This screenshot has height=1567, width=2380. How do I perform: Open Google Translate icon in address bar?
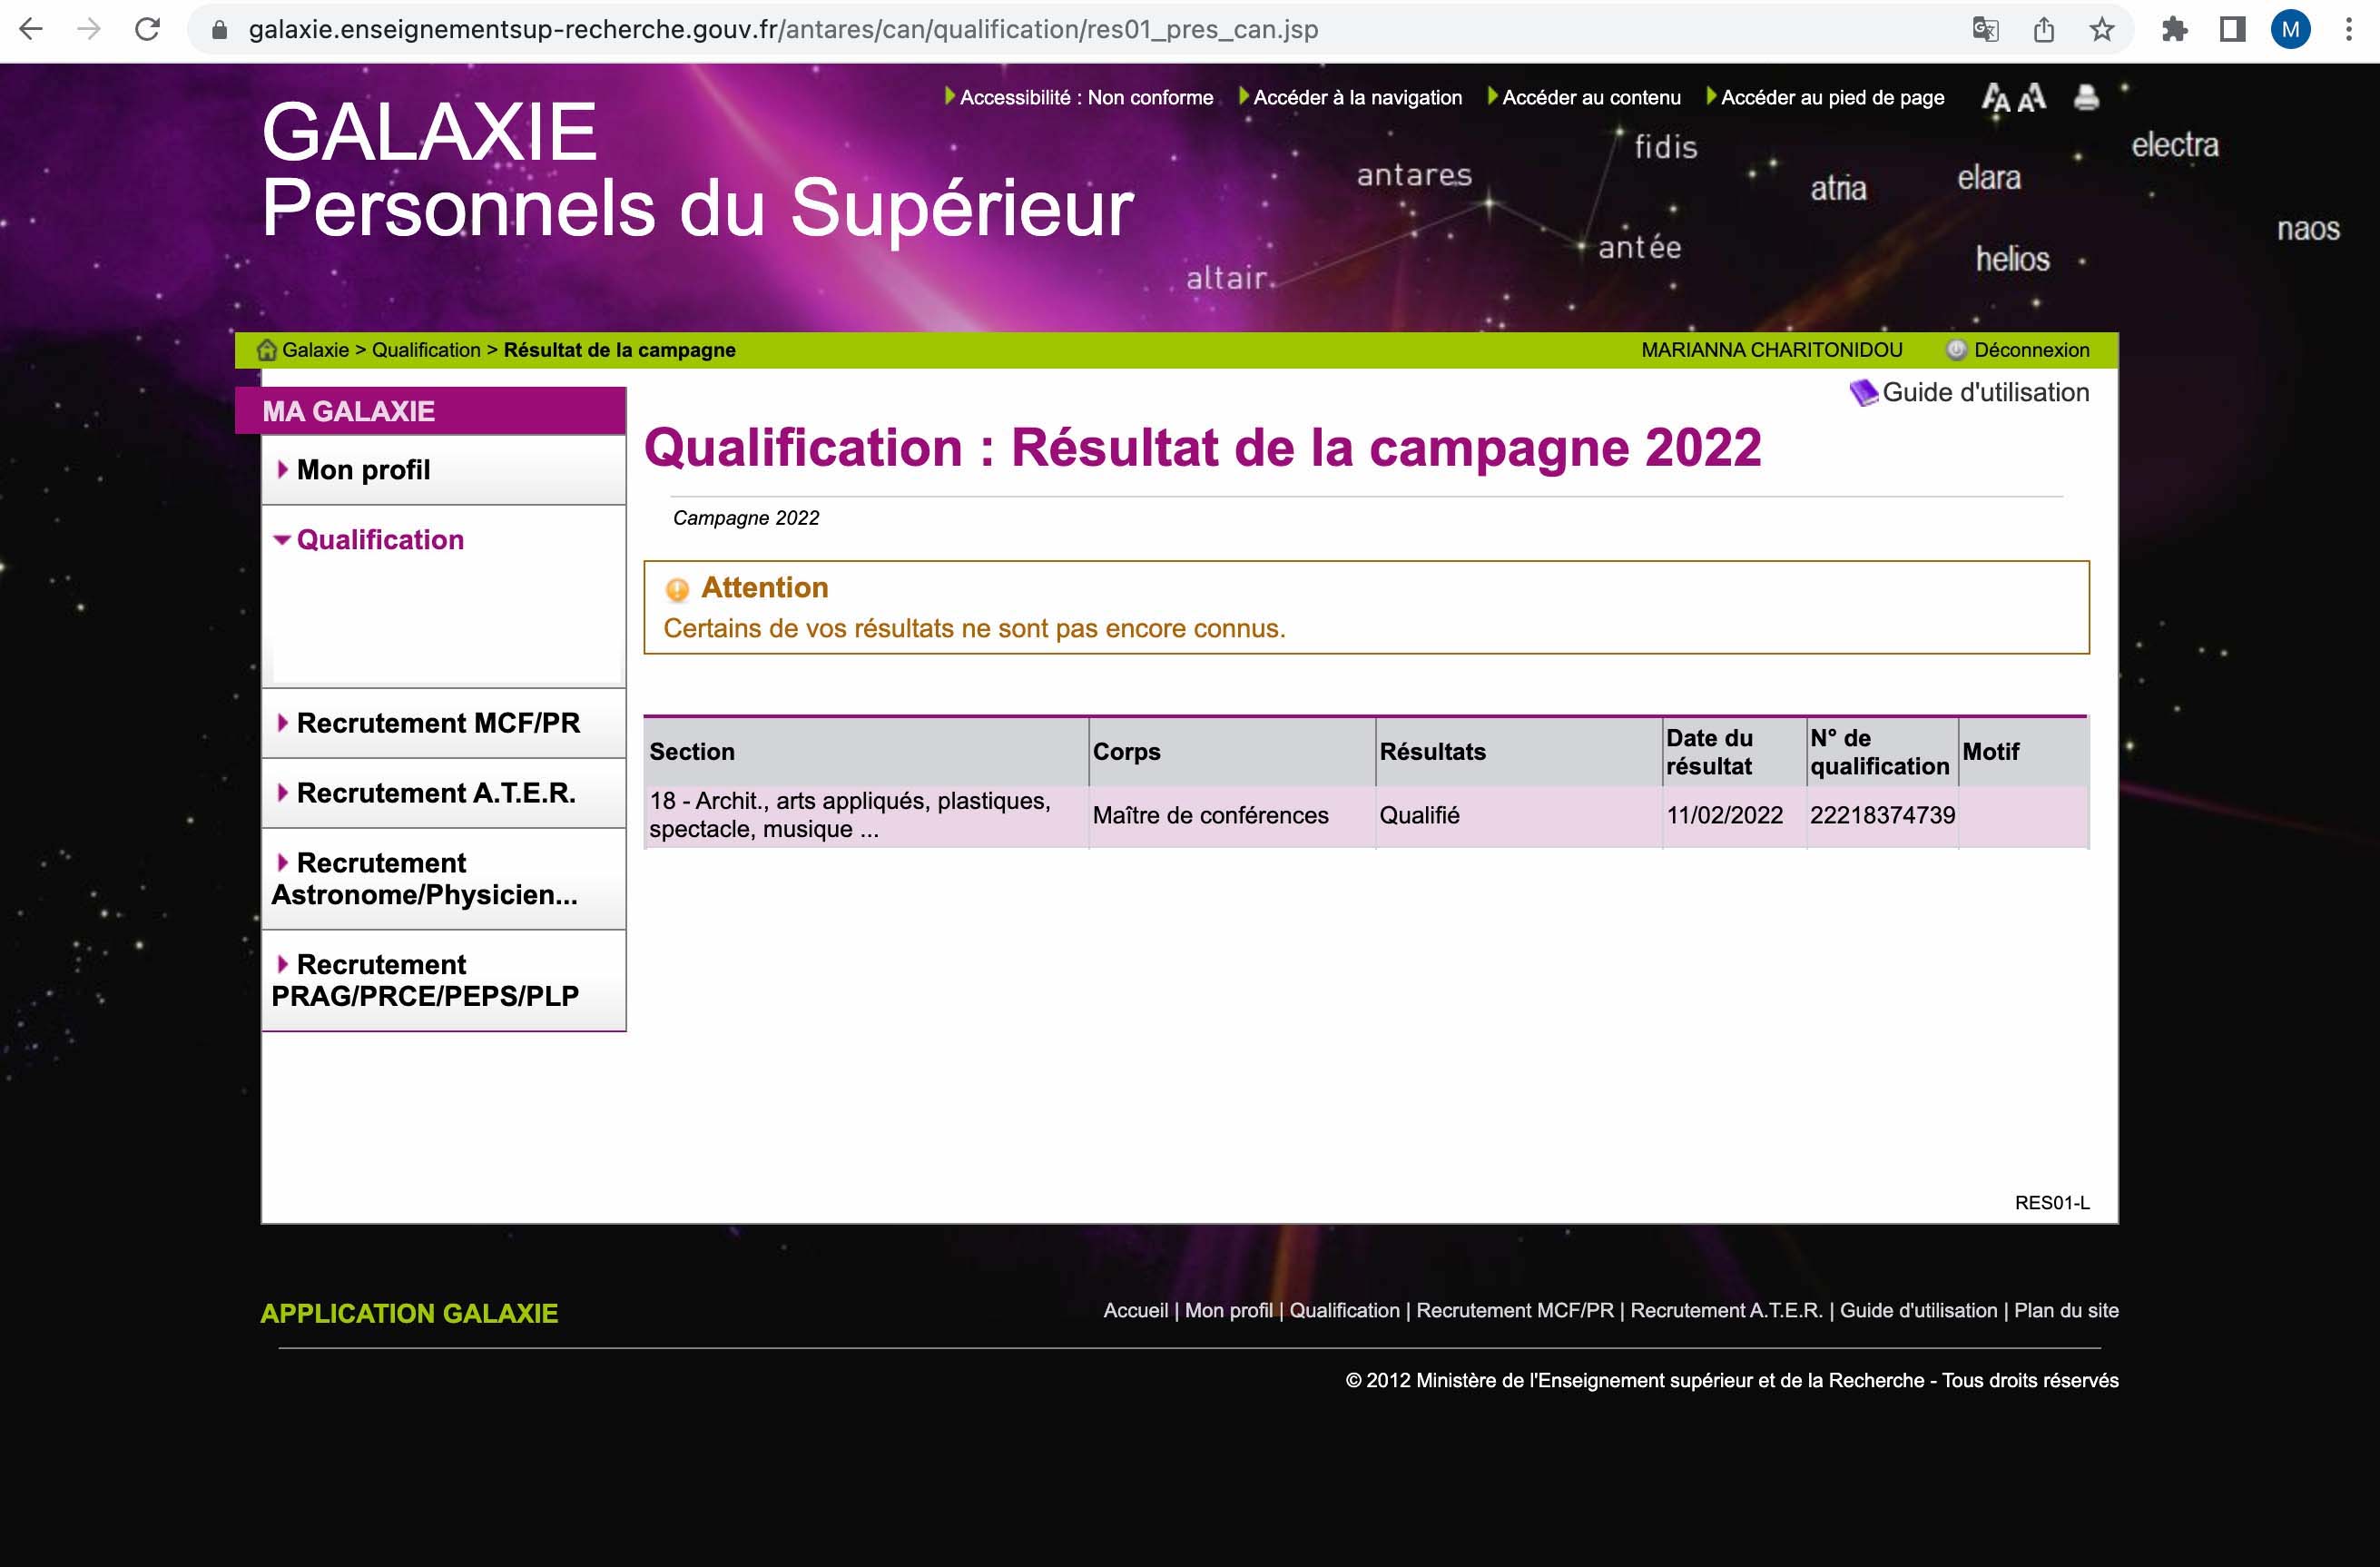1986,29
